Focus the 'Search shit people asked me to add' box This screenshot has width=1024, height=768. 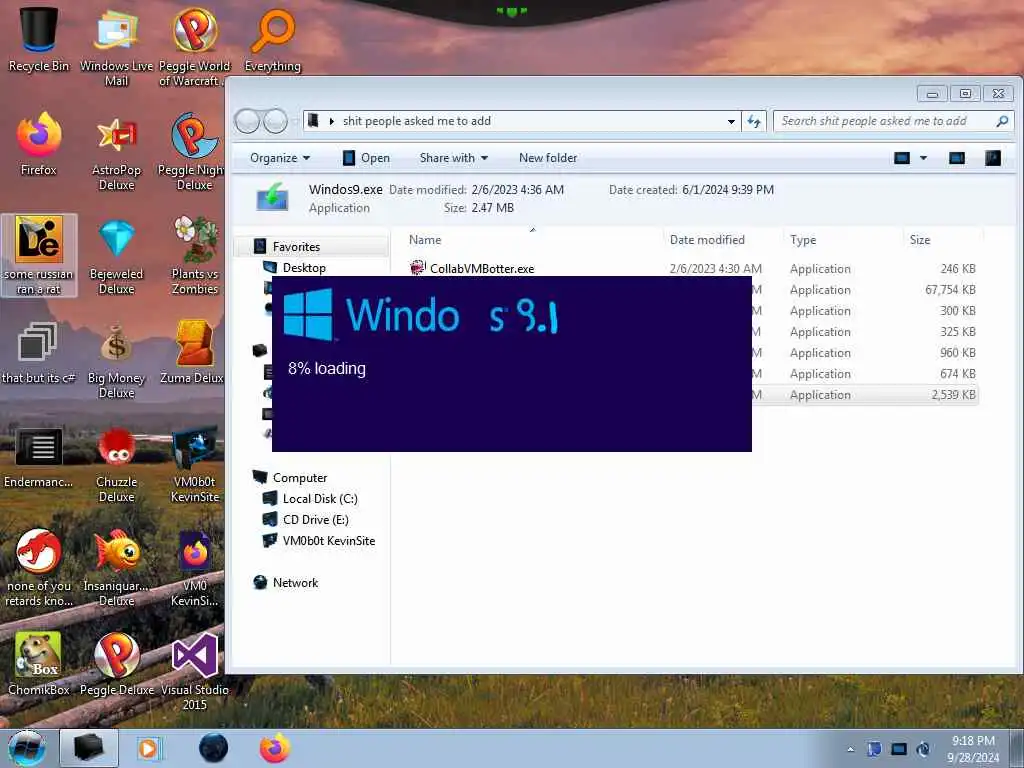tap(893, 121)
